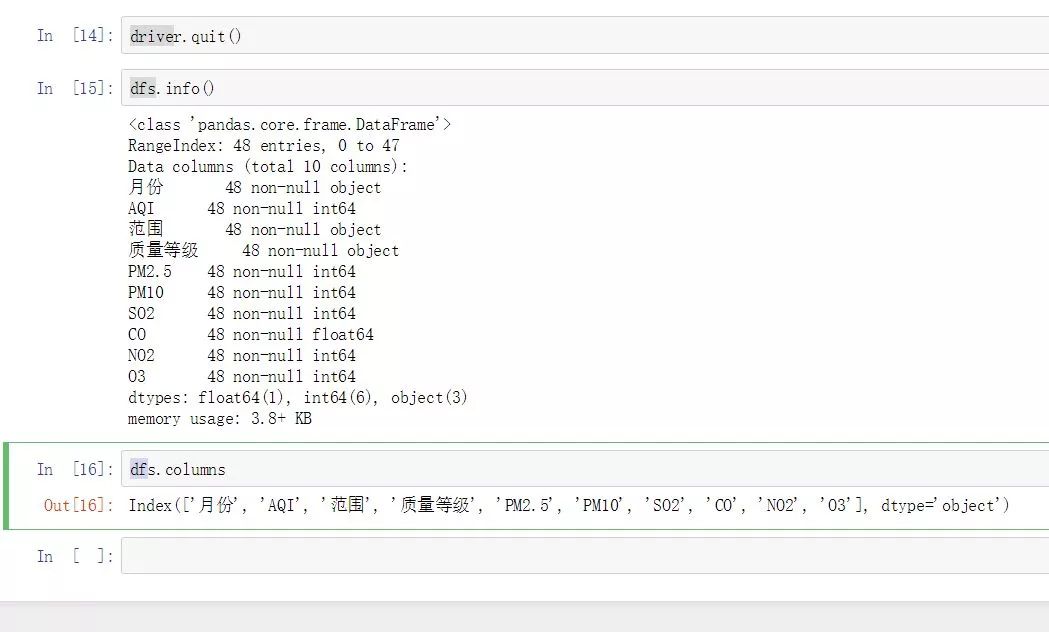Select the dfs.info() code cell

pos(585,88)
